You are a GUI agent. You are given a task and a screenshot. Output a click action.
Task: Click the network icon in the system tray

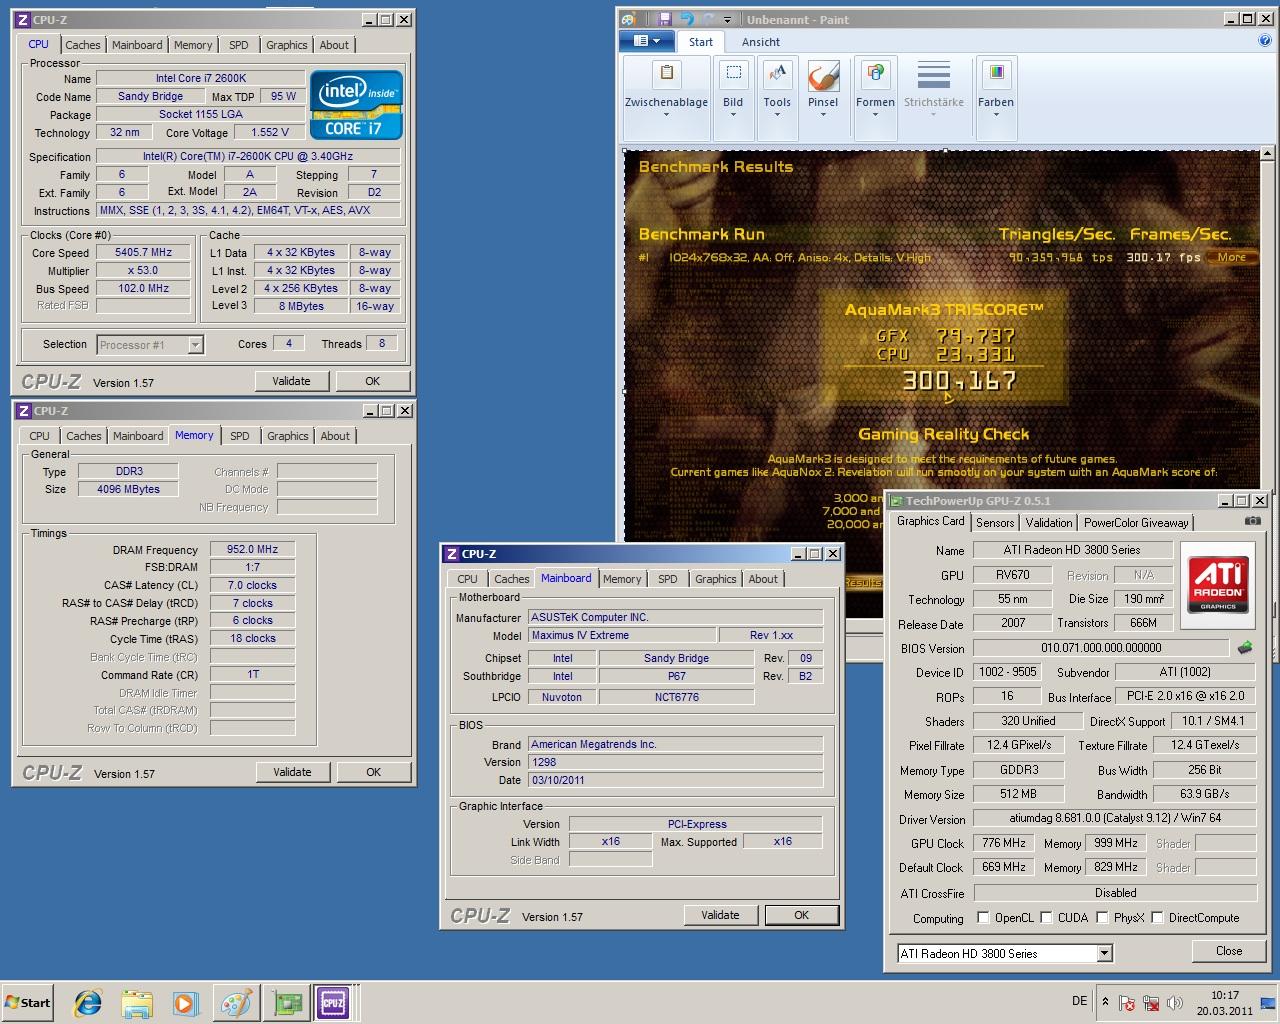(1151, 1003)
